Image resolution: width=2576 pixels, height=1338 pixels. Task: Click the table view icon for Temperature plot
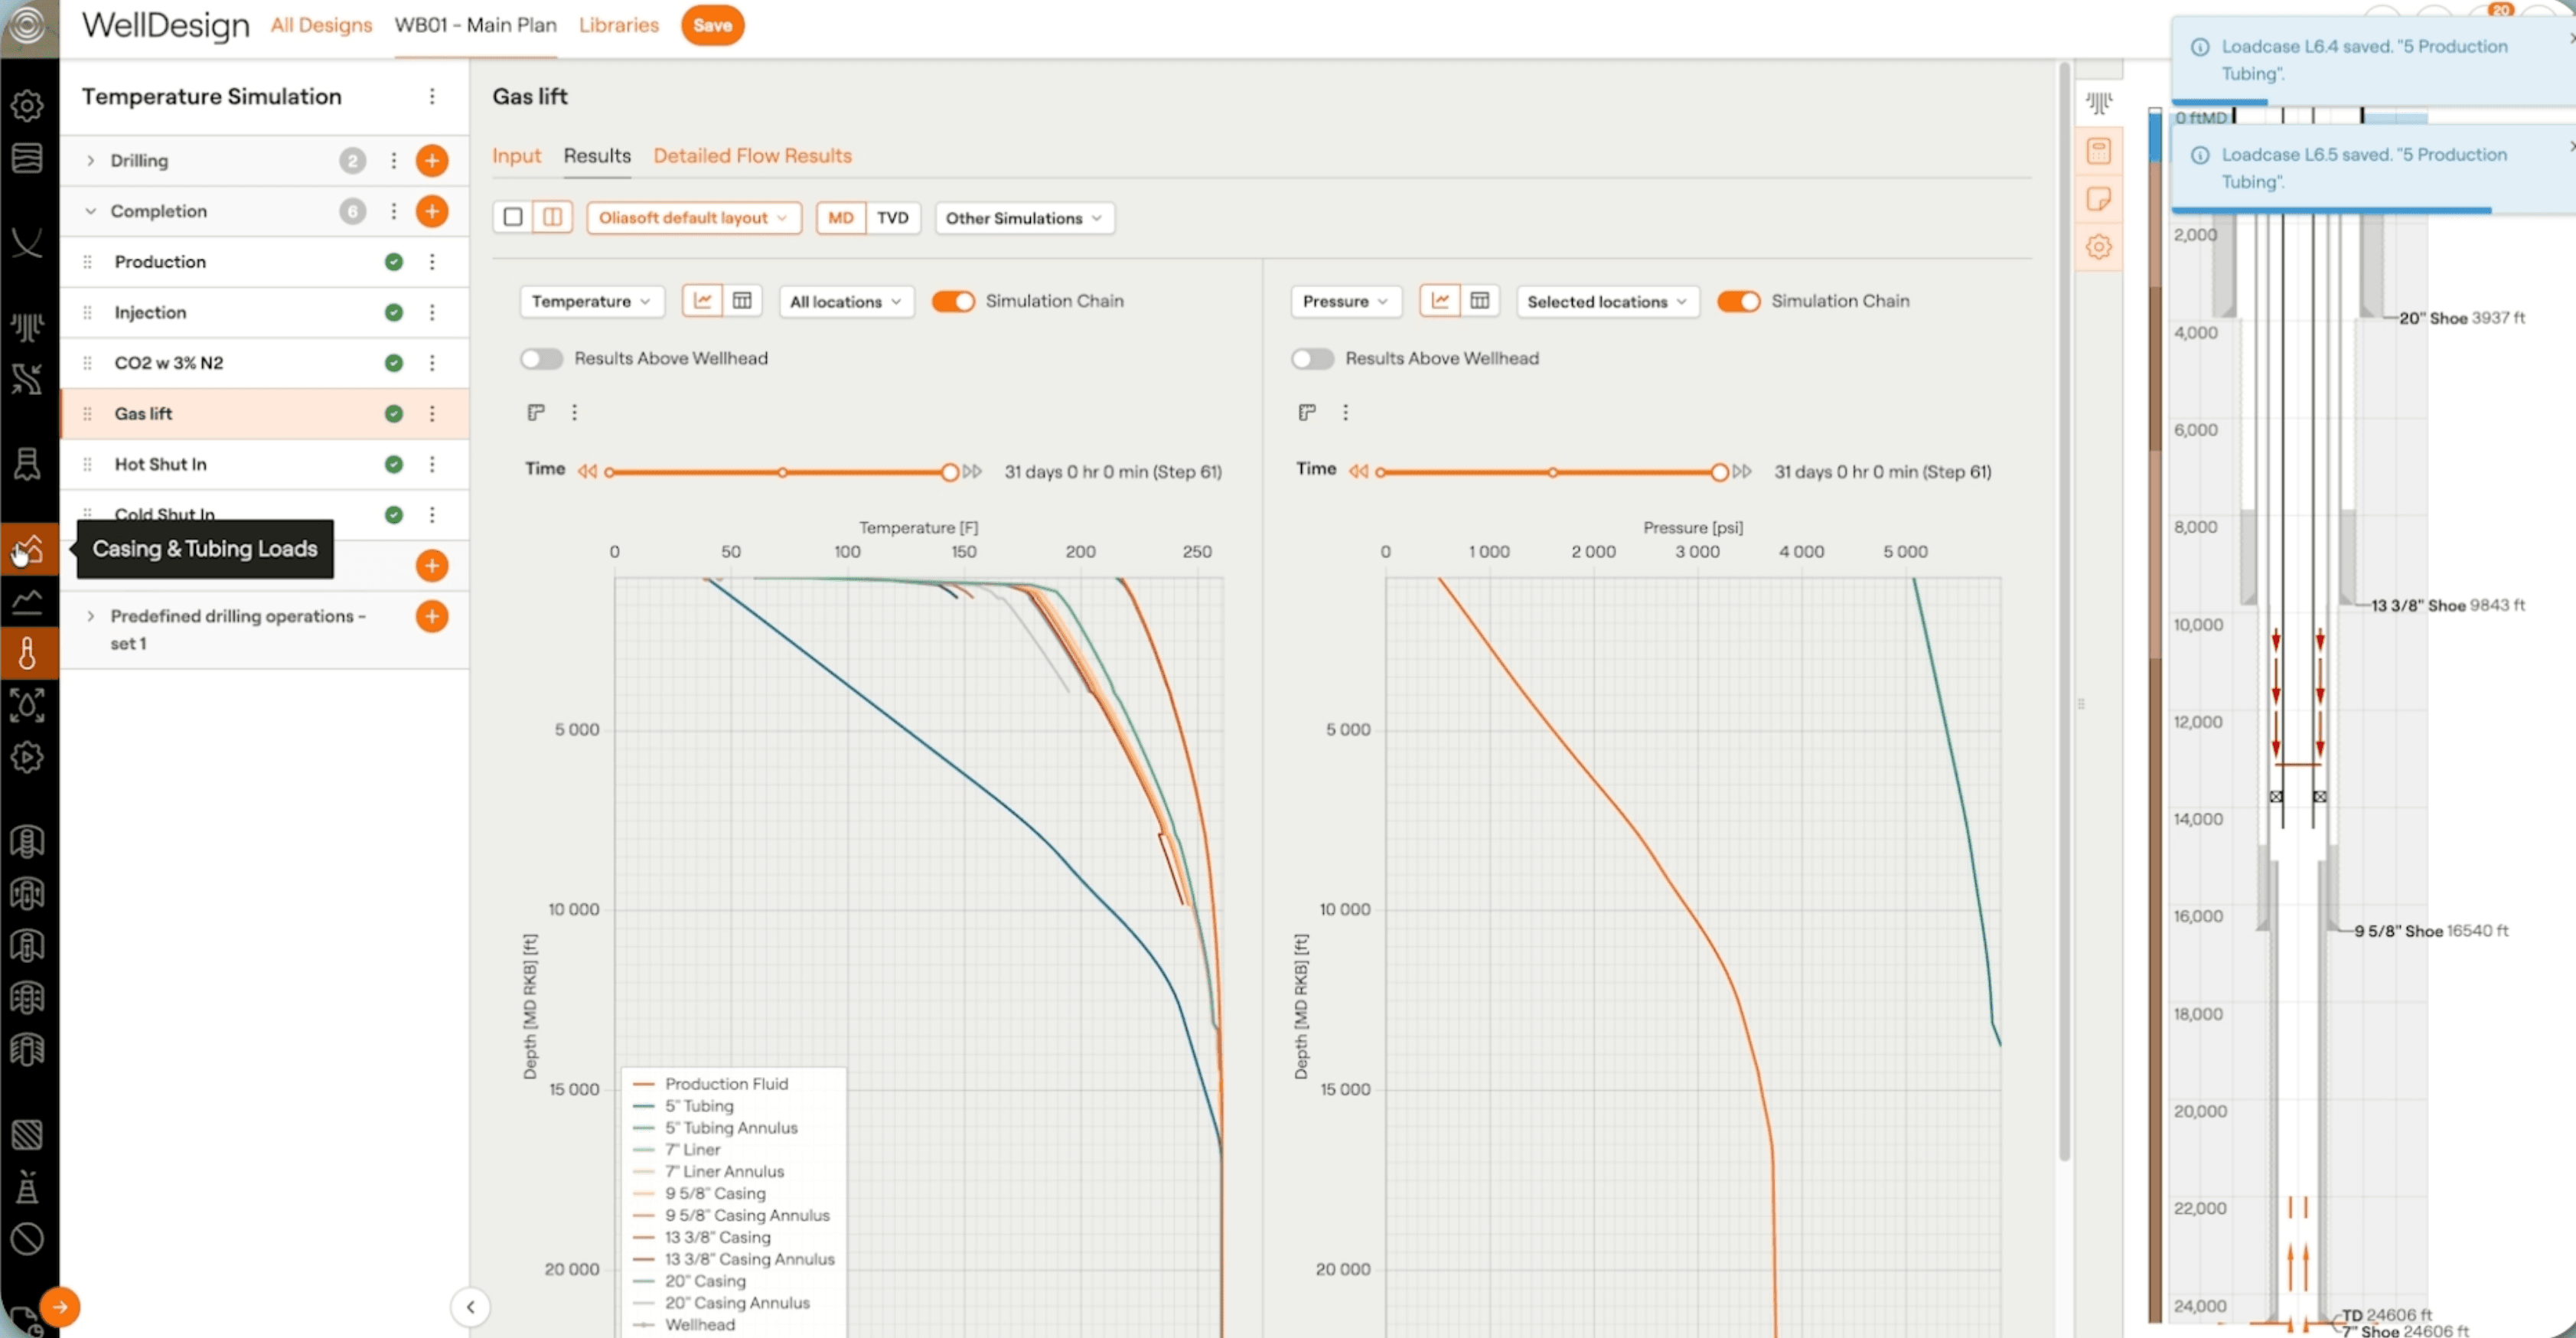tap(742, 301)
